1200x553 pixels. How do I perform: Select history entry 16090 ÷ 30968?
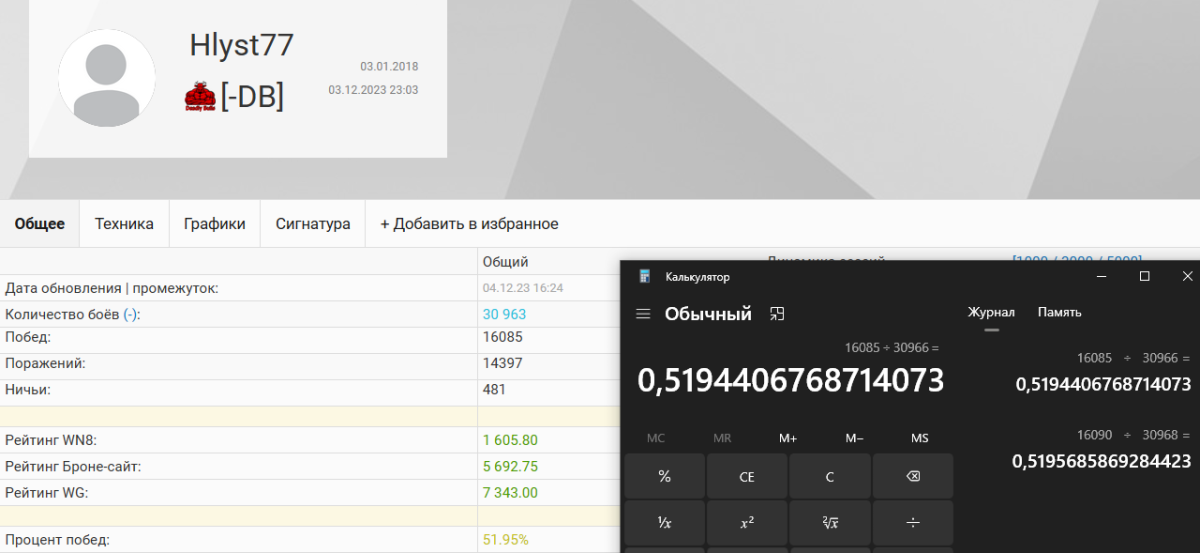[x=1100, y=449]
